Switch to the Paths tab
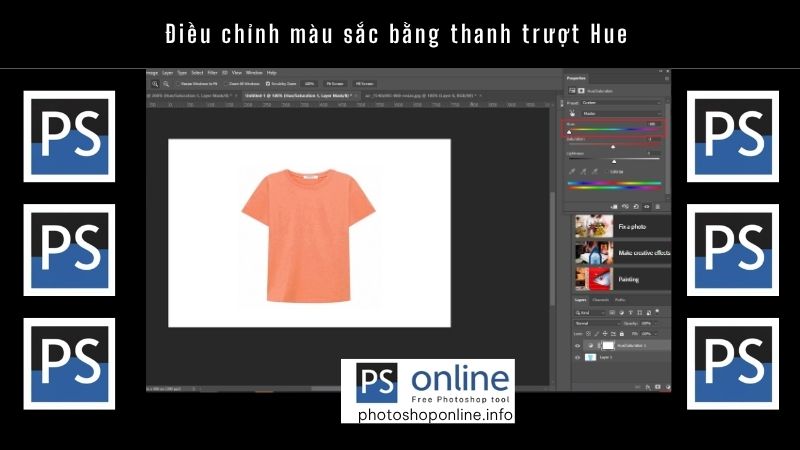The height and width of the screenshot is (450, 800). tap(620, 300)
